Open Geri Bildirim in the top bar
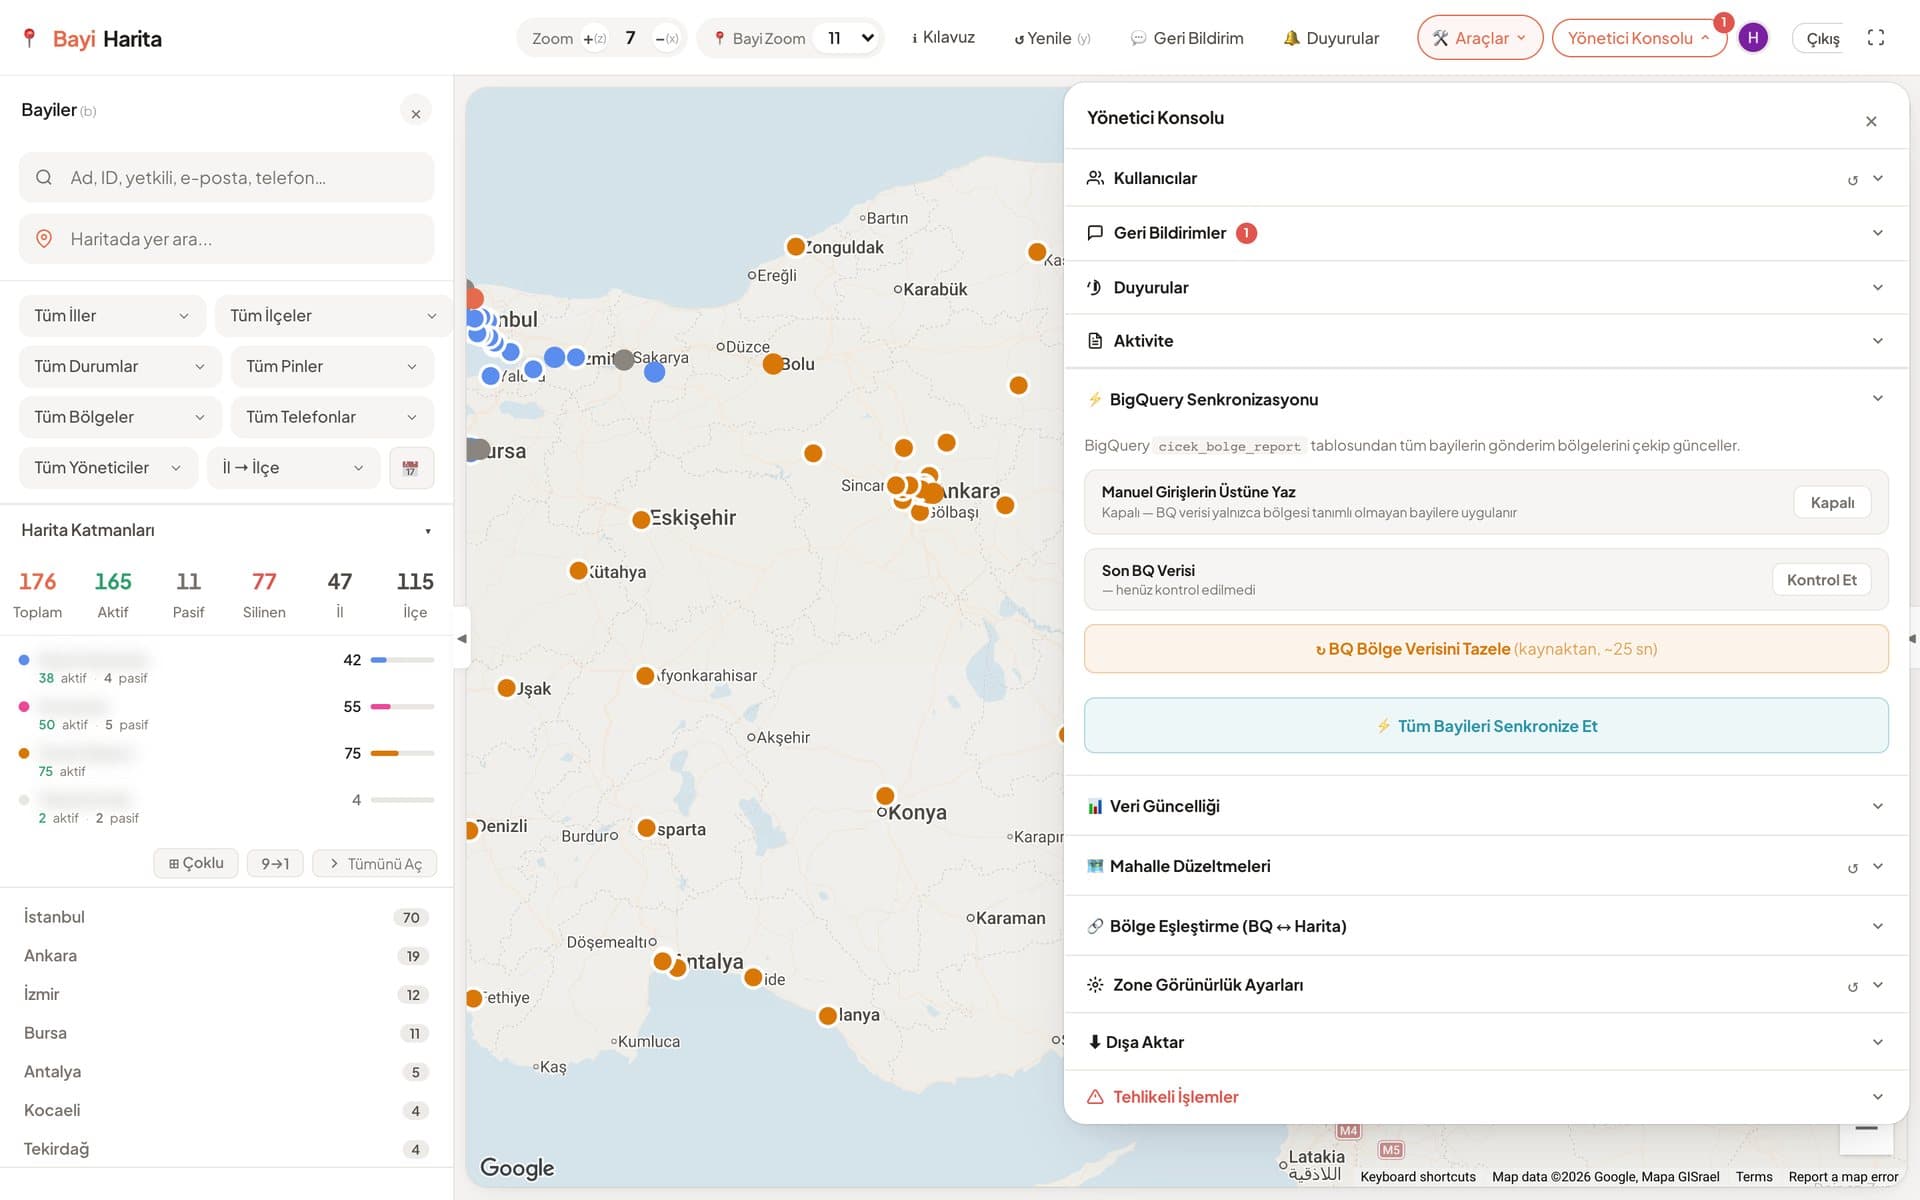Image resolution: width=1920 pixels, height=1200 pixels. coord(1187,38)
